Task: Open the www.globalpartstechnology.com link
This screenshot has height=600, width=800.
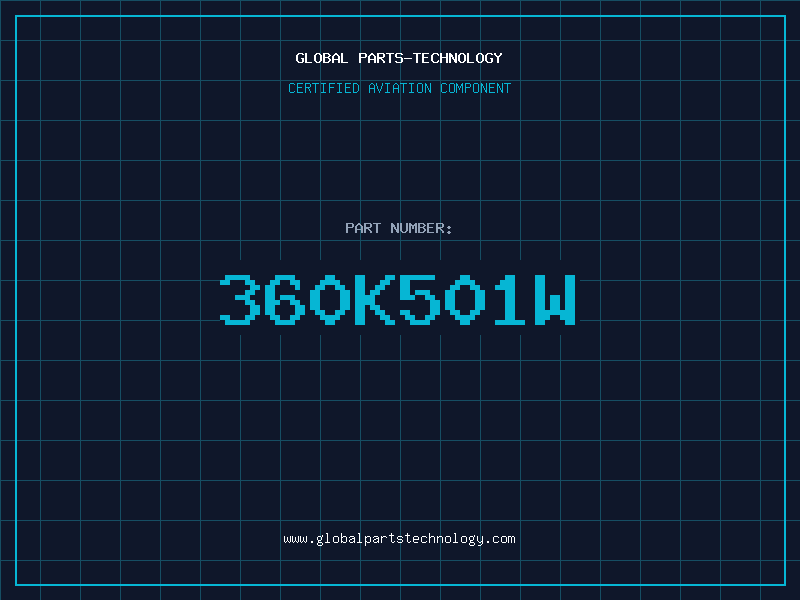Action: [x=399, y=539]
